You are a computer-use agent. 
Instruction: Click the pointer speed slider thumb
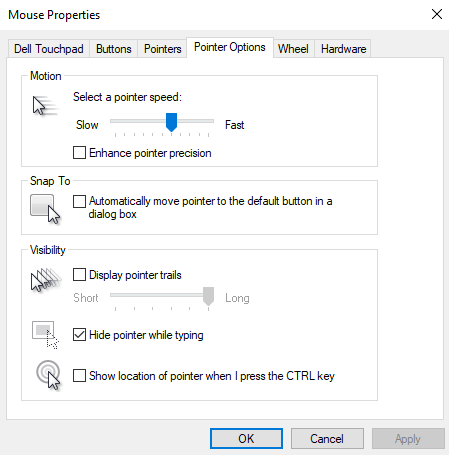tap(171, 122)
